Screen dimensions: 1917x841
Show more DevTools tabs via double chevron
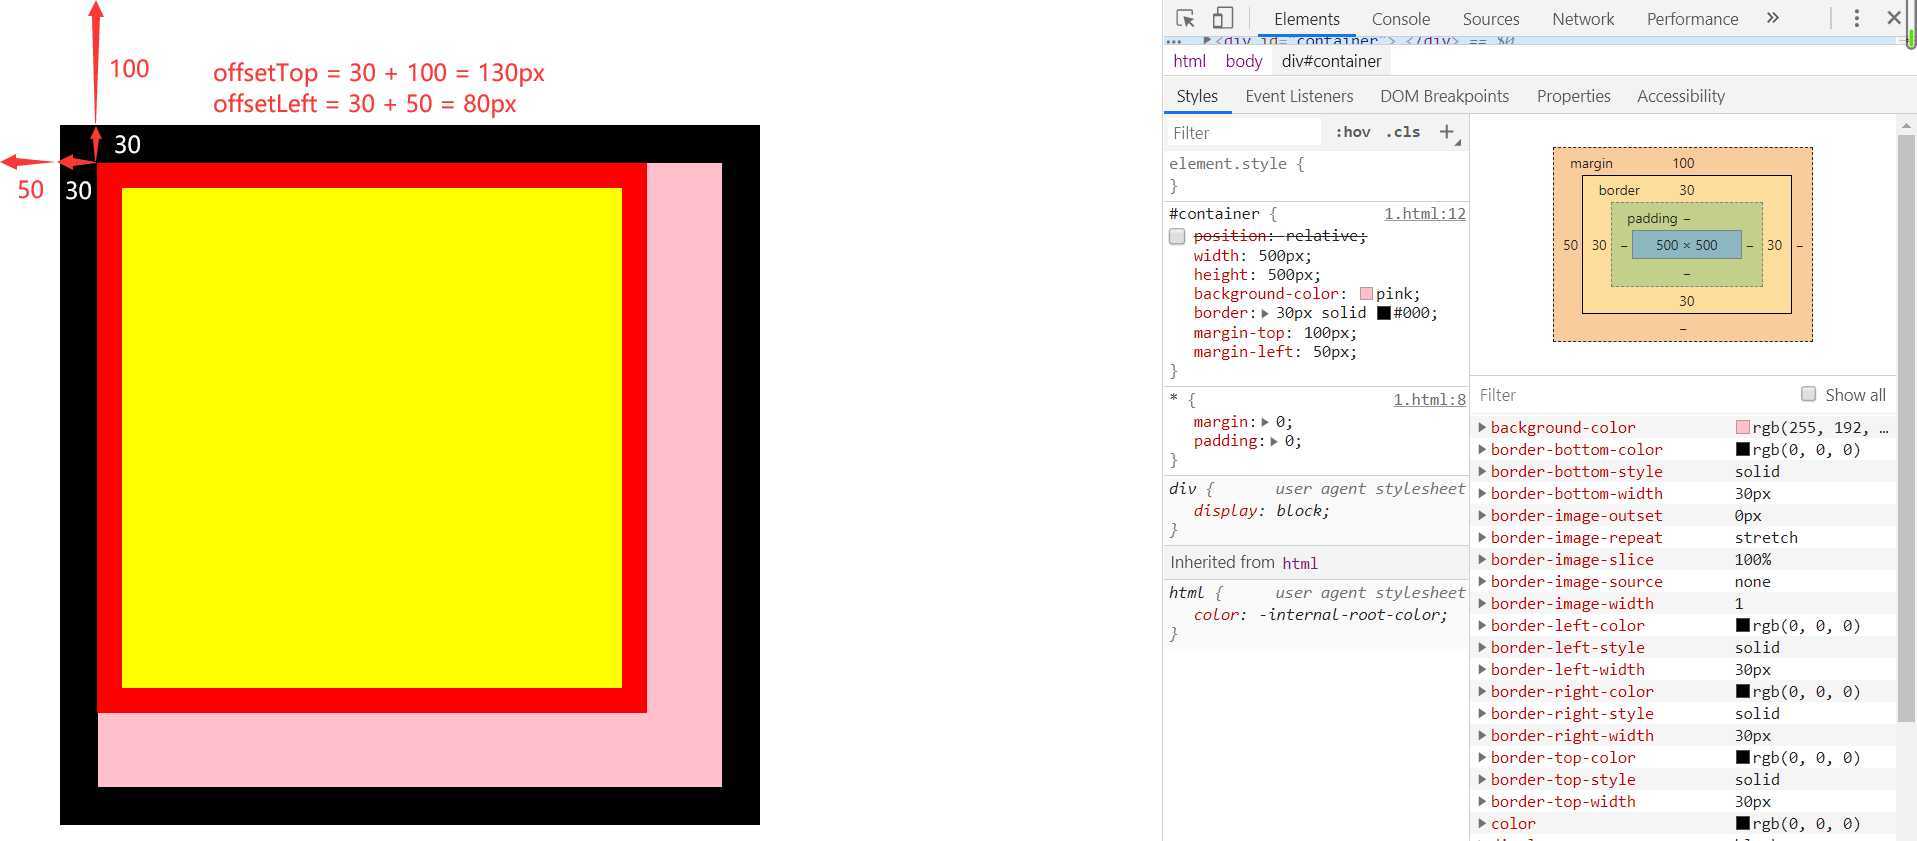click(x=1773, y=18)
